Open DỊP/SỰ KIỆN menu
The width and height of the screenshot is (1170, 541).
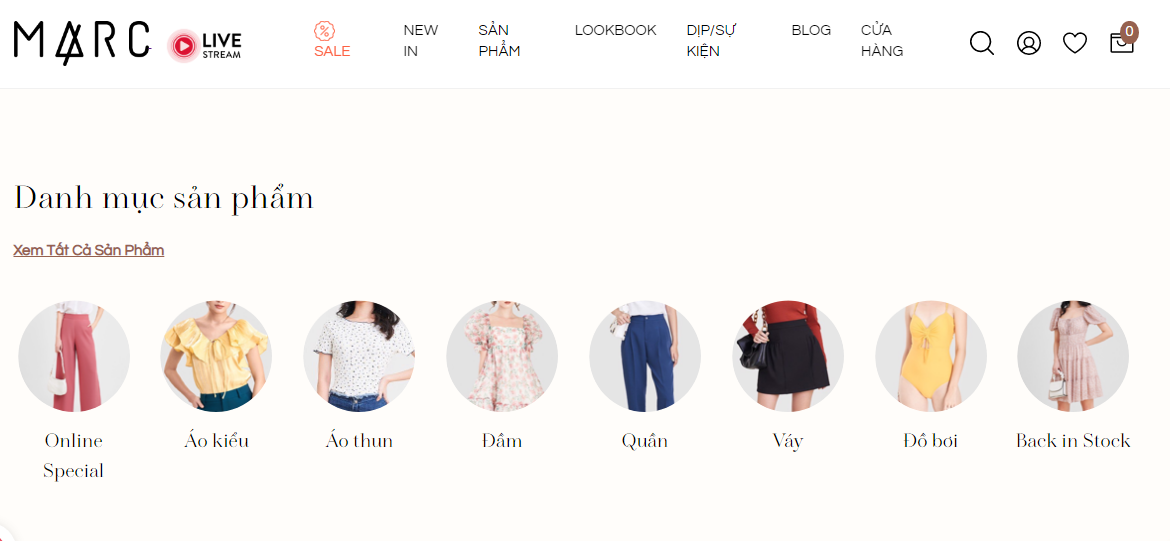click(711, 40)
